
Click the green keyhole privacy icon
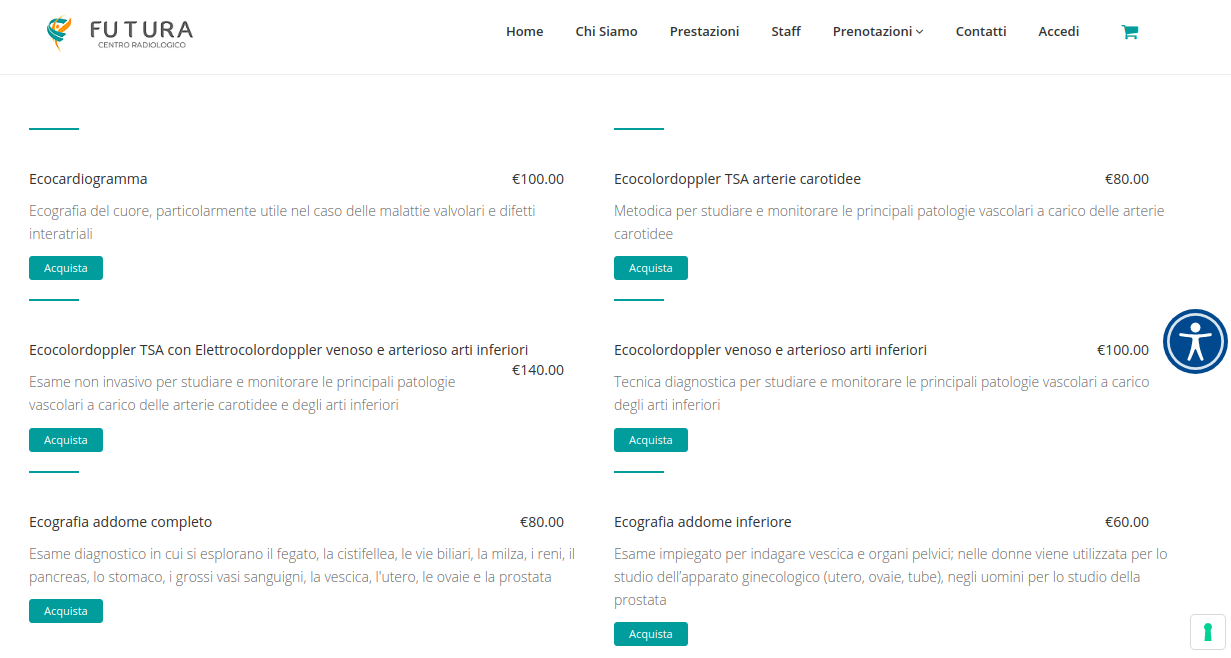tap(1208, 632)
